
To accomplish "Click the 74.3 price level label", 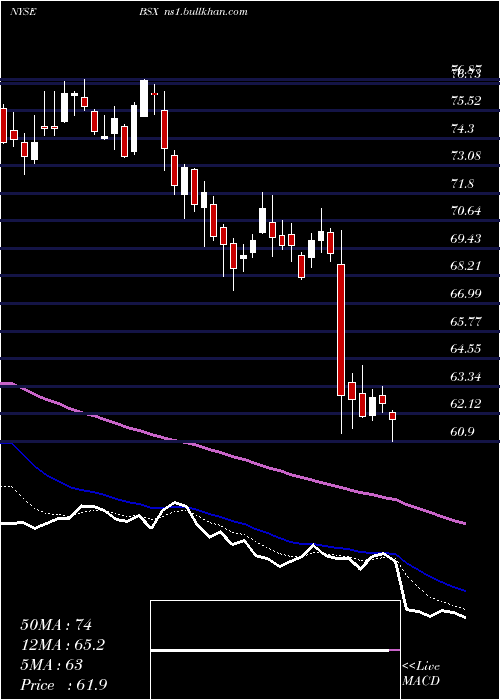I will pyautogui.click(x=462, y=129).
